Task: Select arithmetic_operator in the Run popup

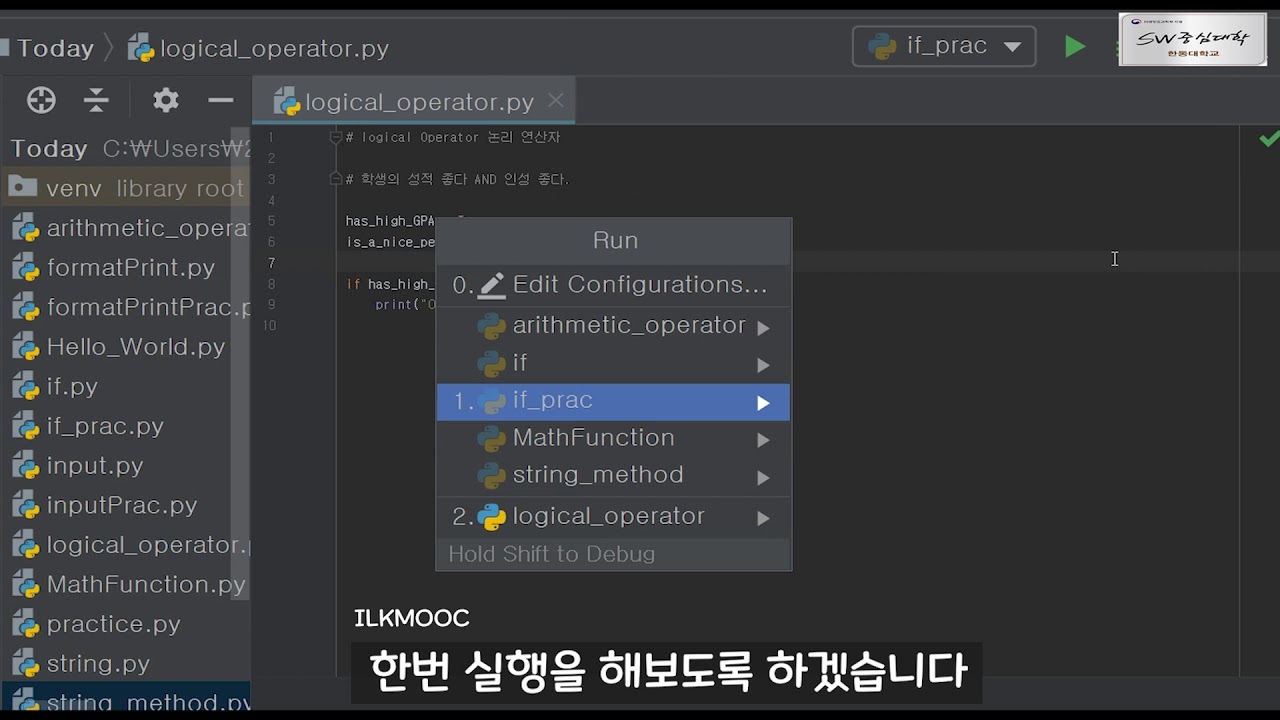Action: coord(613,326)
